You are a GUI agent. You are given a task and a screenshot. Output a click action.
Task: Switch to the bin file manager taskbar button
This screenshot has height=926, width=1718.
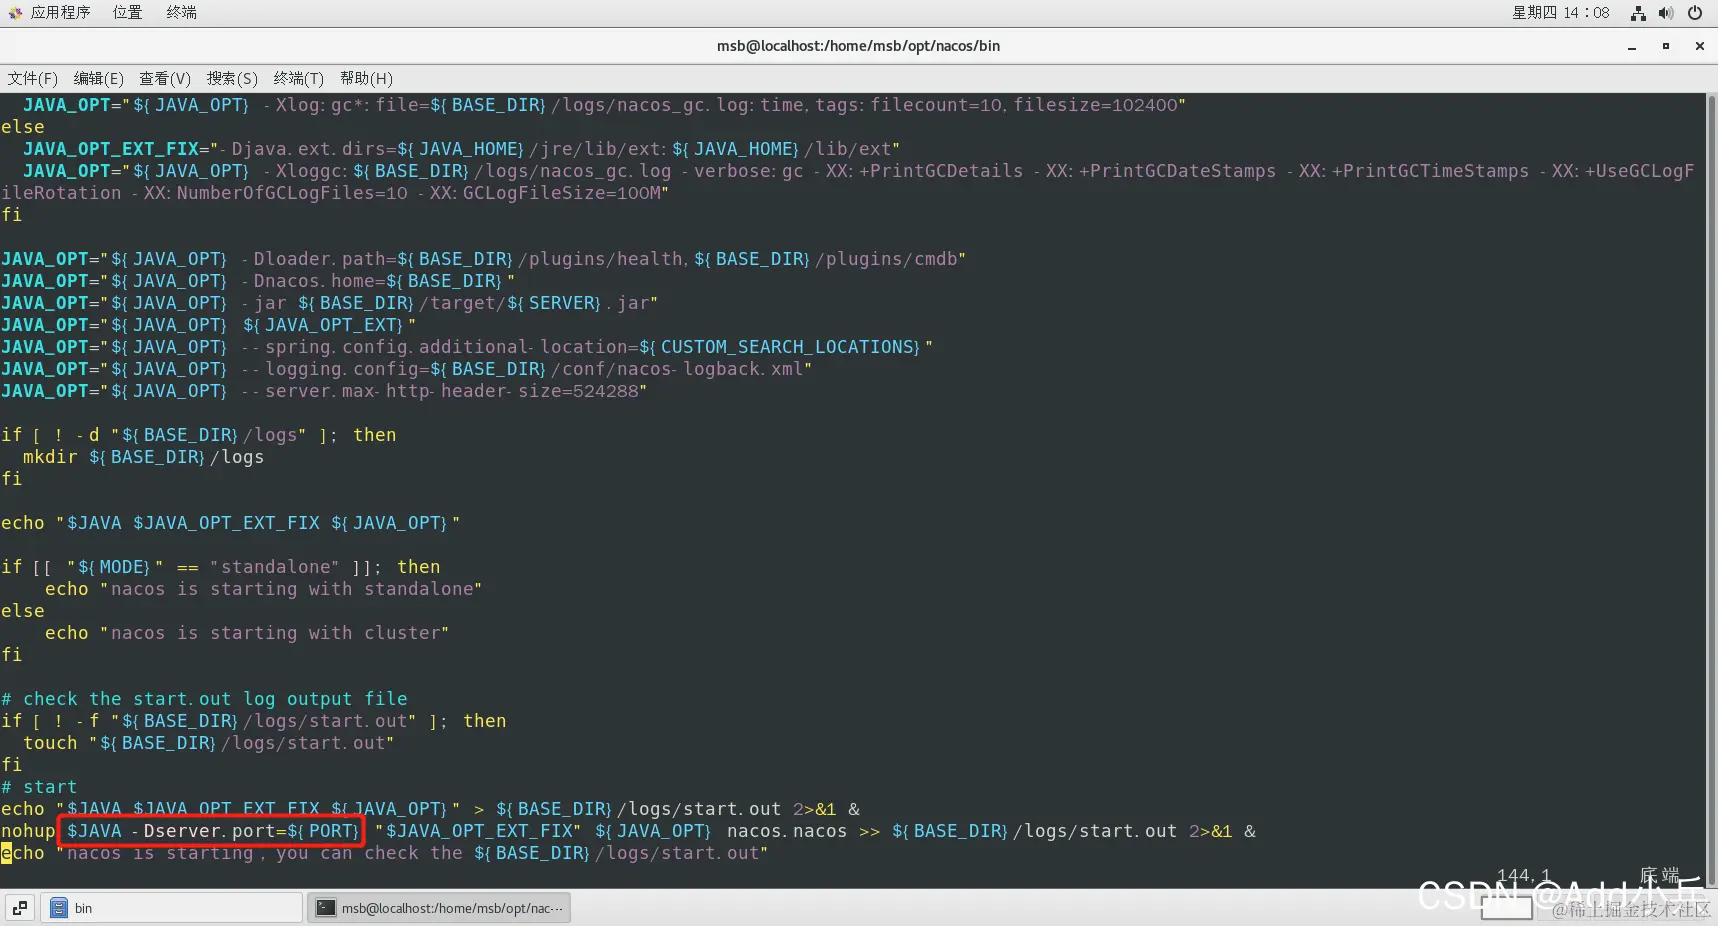[172, 908]
